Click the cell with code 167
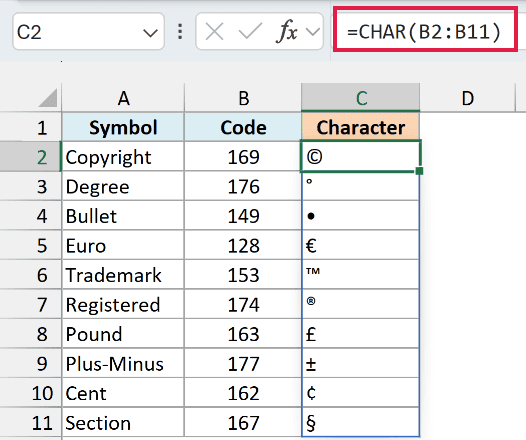The width and height of the screenshot is (526, 440). (243, 423)
